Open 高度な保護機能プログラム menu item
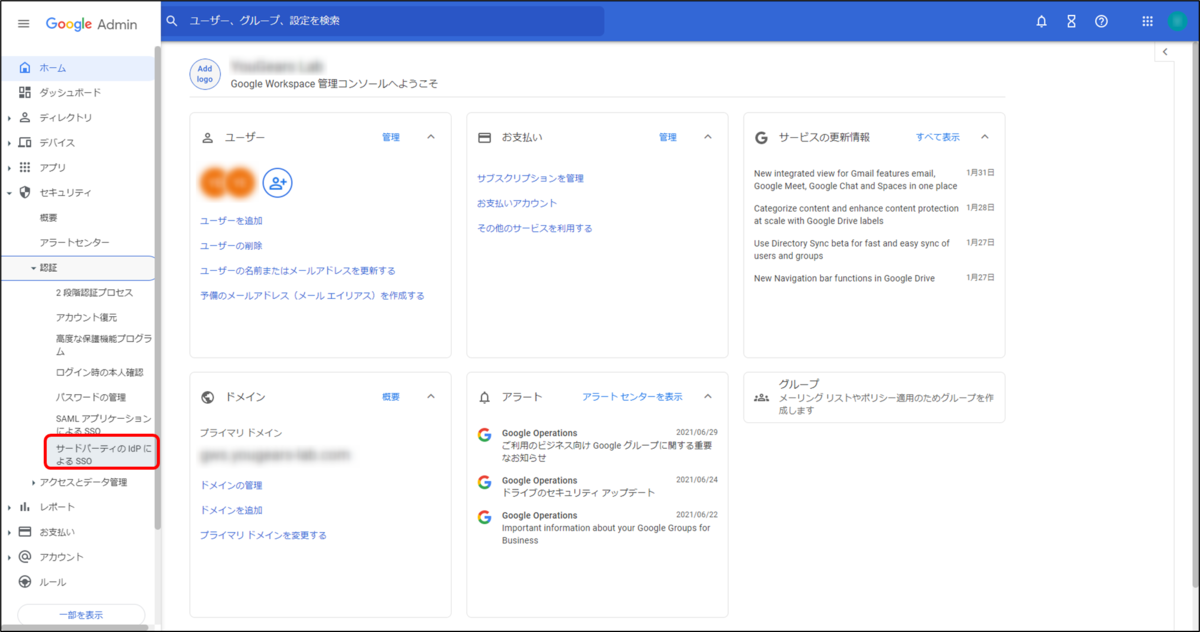 tap(104, 346)
